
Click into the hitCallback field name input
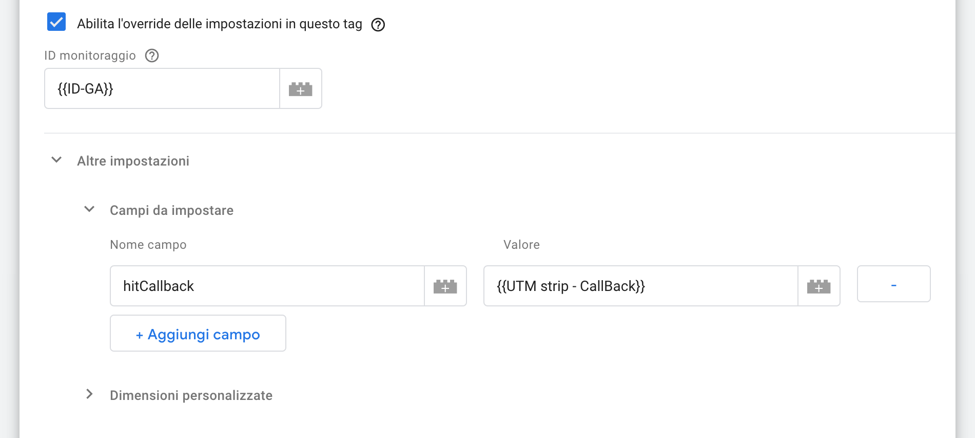point(267,286)
